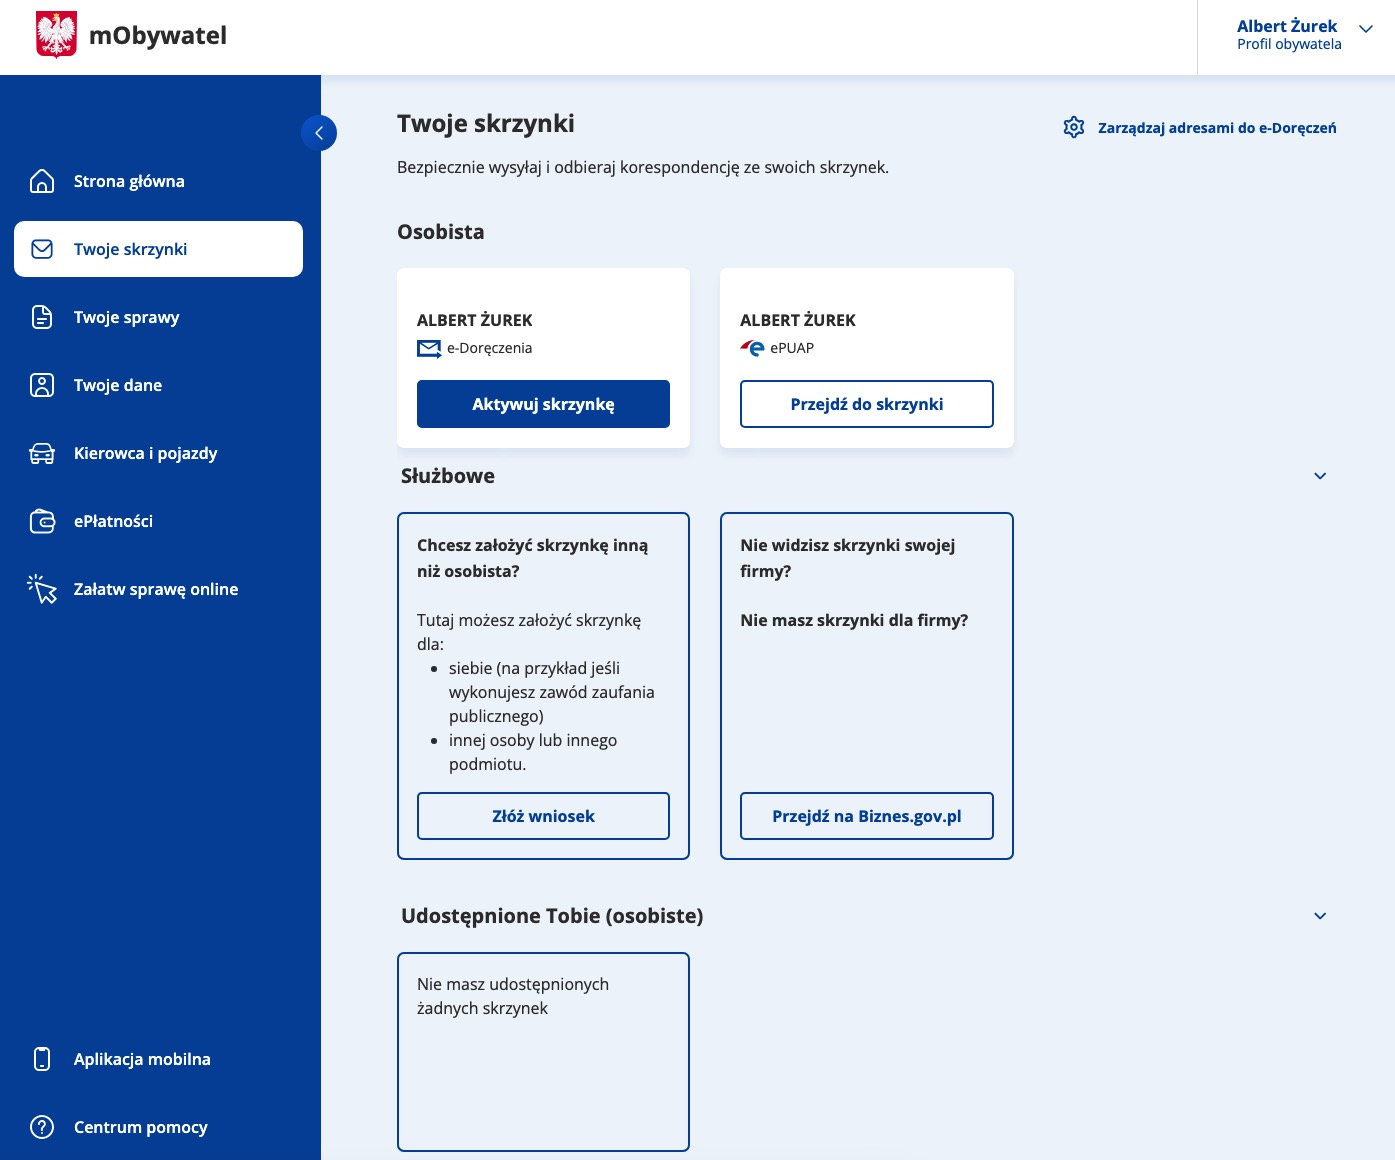Click the ePUAP logo icon in Albert Żurek card
The width and height of the screenshot is (1395, 1160).
click(x=752, y=348)
